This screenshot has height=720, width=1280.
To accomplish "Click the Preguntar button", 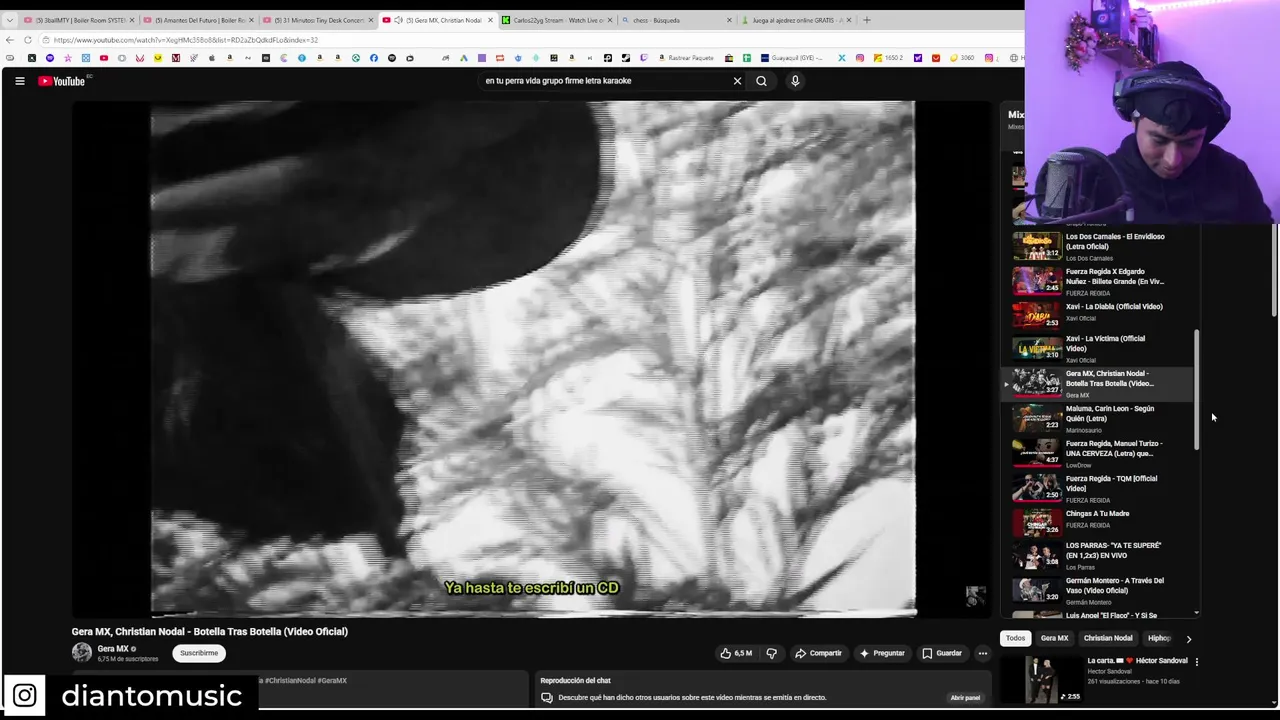I will click(x=881, y=653).
